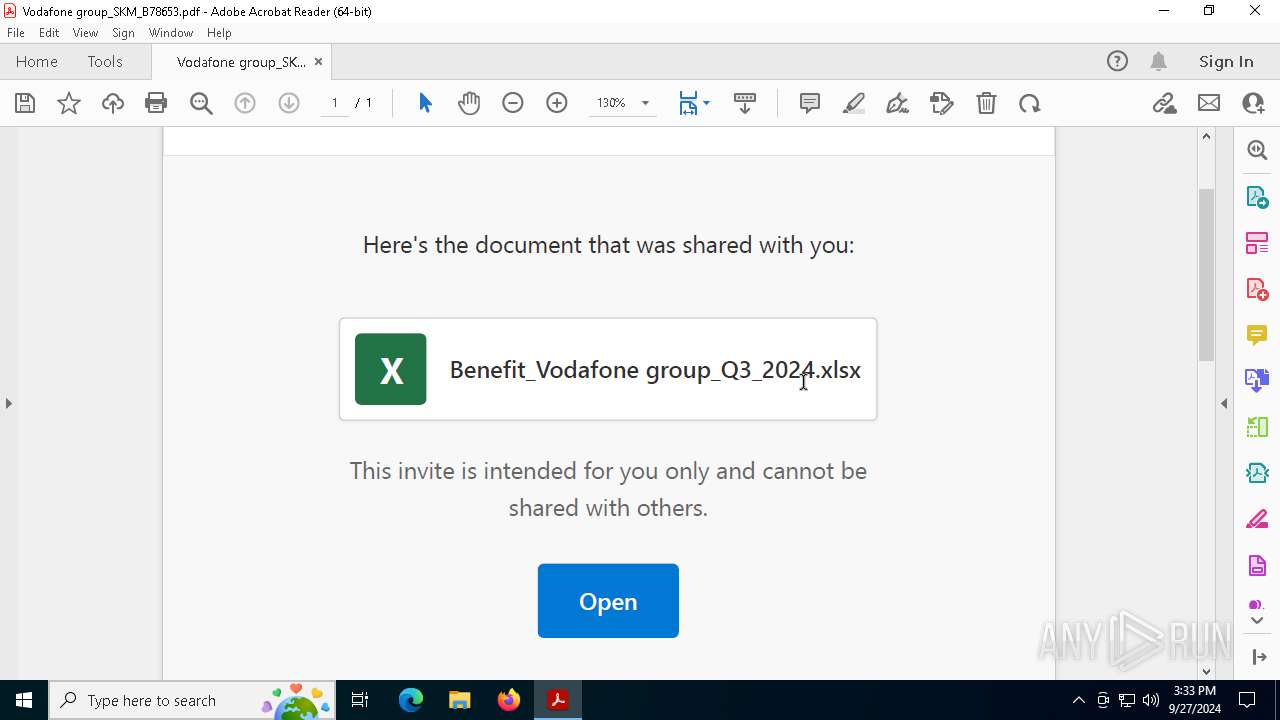Click Sign In
Screen dimensions: 1280x720
pyautogui.click(x=1226, y=61)
